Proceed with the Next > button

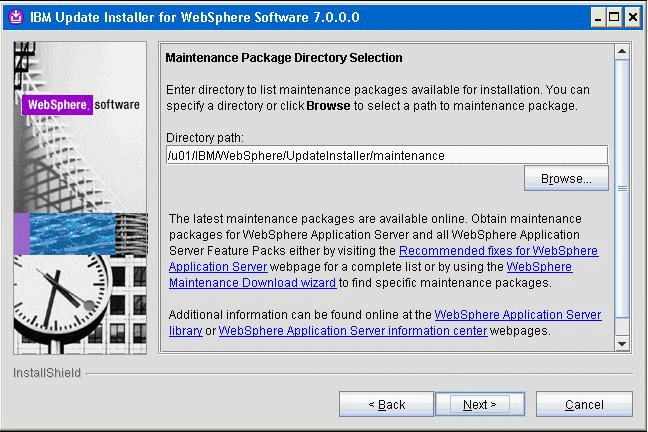480,404
